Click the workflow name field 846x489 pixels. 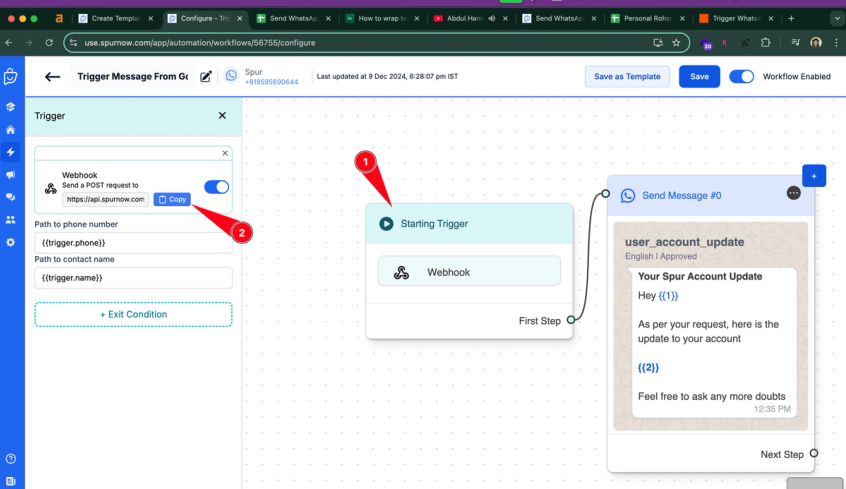coord(133,77)
